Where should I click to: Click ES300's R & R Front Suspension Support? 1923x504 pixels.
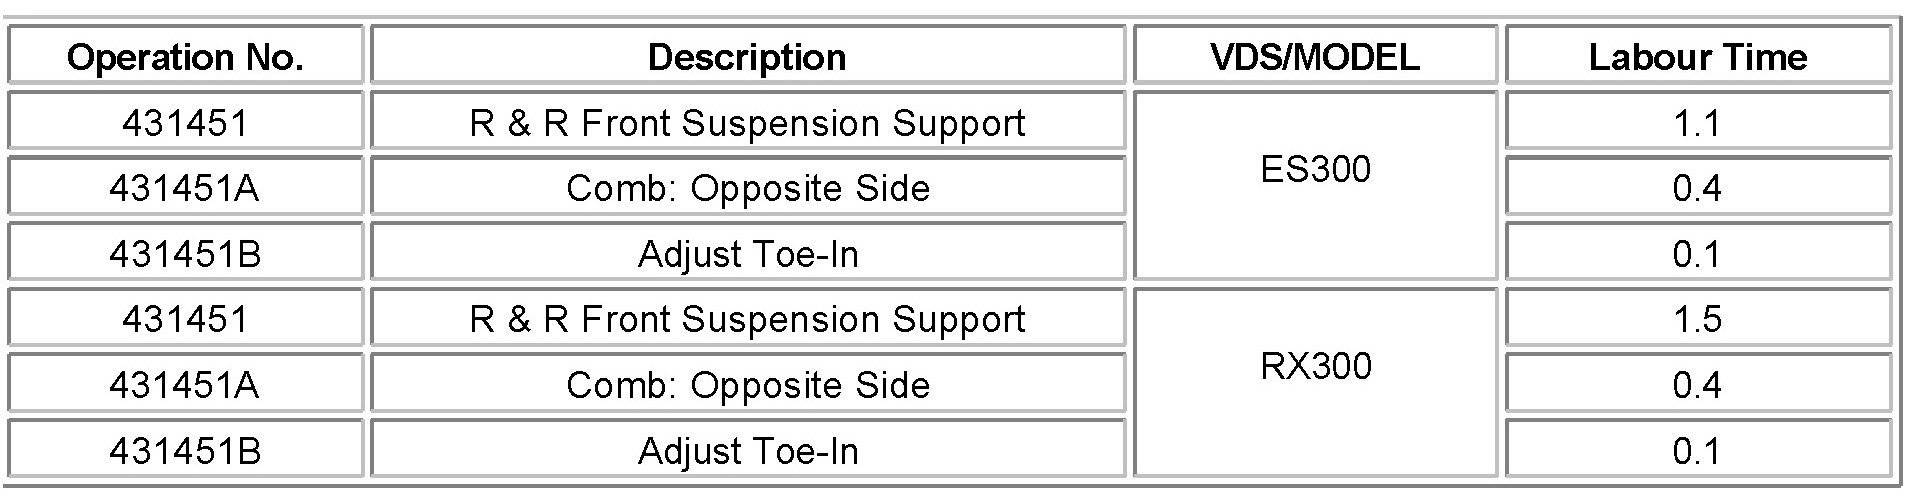tap(747, 123)
